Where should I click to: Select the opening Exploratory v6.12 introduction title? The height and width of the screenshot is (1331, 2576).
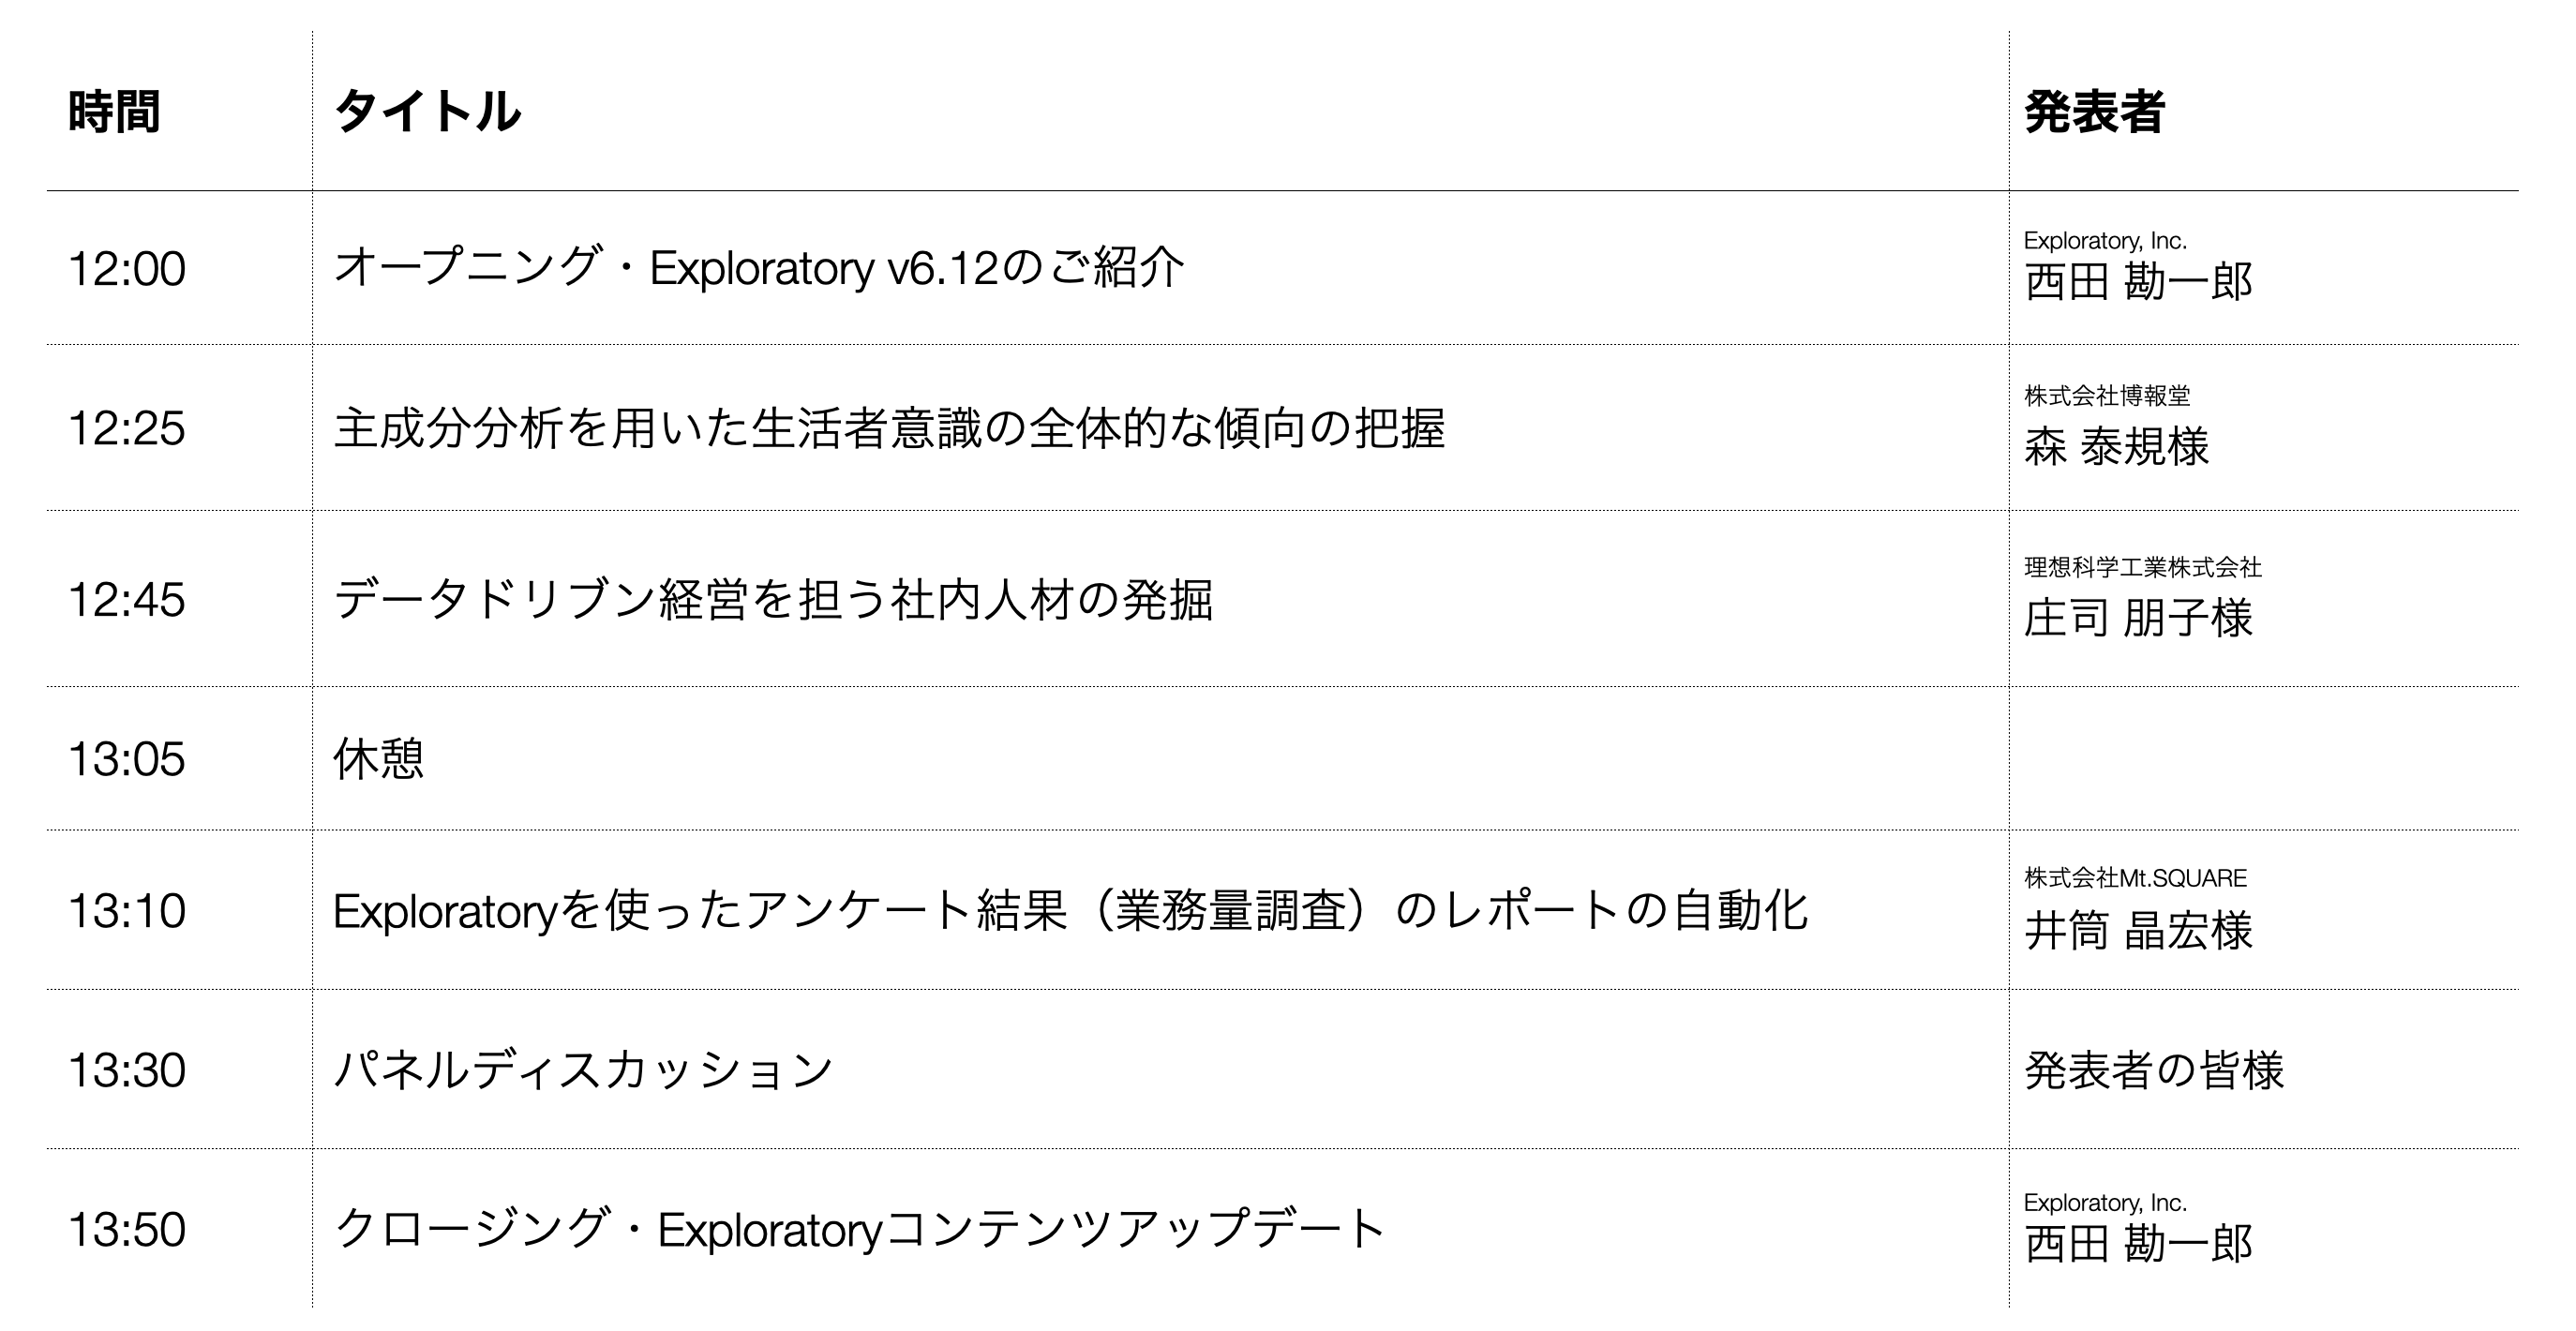[759, 268]
